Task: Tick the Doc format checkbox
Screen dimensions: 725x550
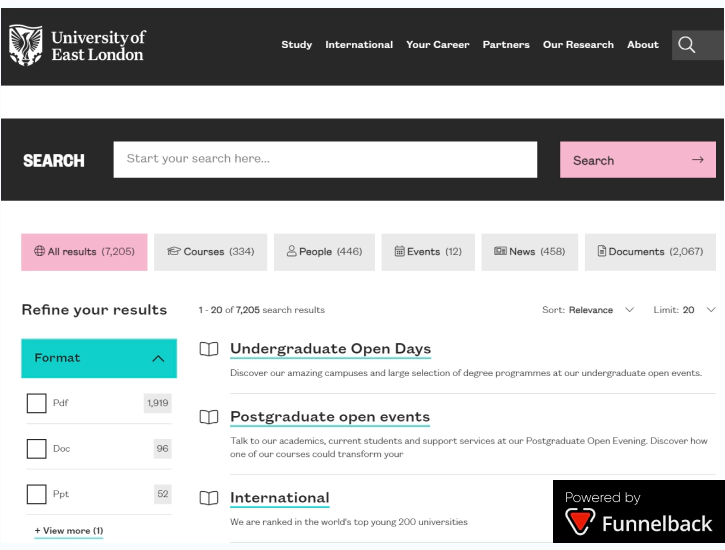Action: click(37, 449)
